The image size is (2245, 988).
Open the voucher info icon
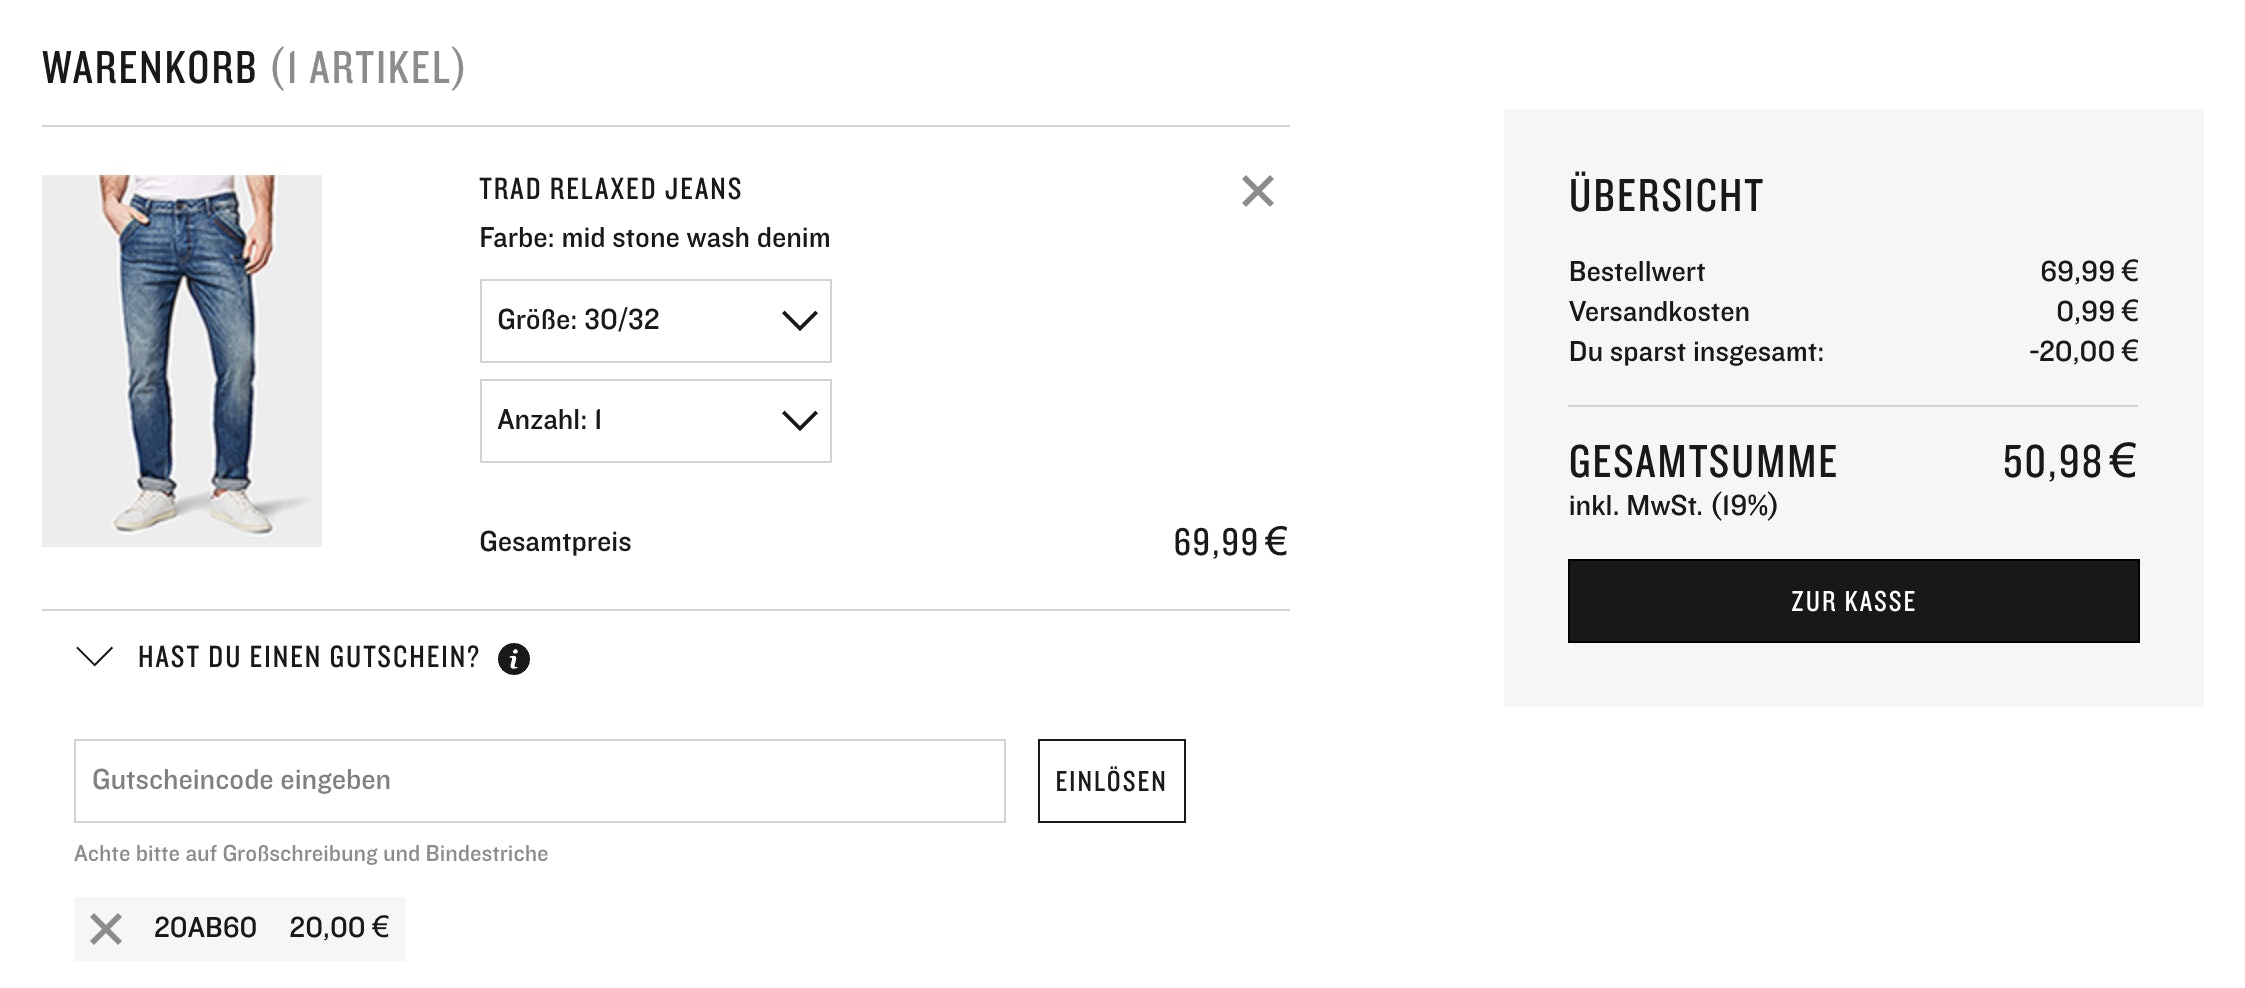click(513, 659)
